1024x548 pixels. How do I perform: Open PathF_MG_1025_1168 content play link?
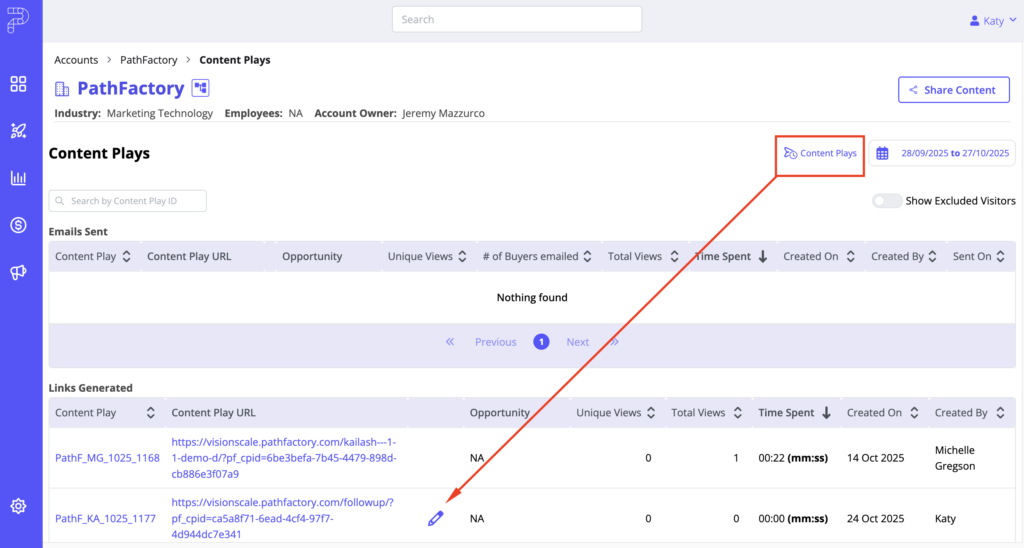pyautogui.click(x=107, y=458)
